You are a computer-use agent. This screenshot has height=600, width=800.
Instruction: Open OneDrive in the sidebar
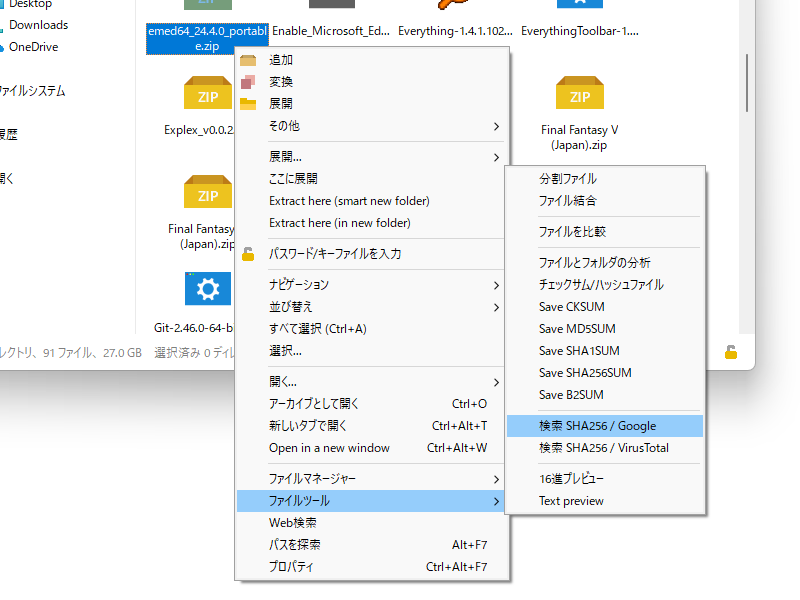coord(34,47)
